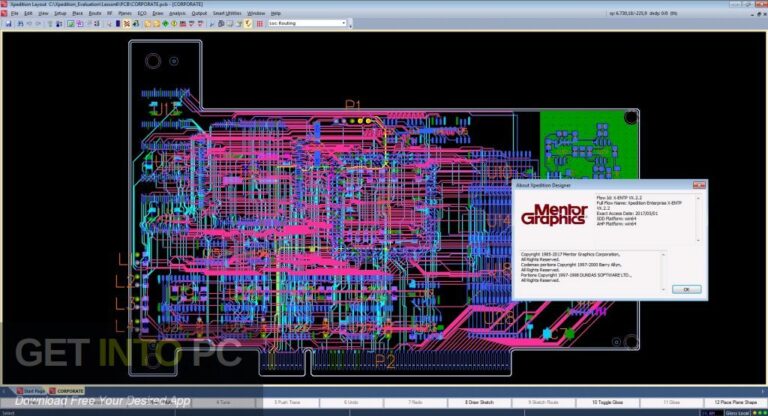
Task: Click the purple squares toolbar icon
Action: click(79, 24)
